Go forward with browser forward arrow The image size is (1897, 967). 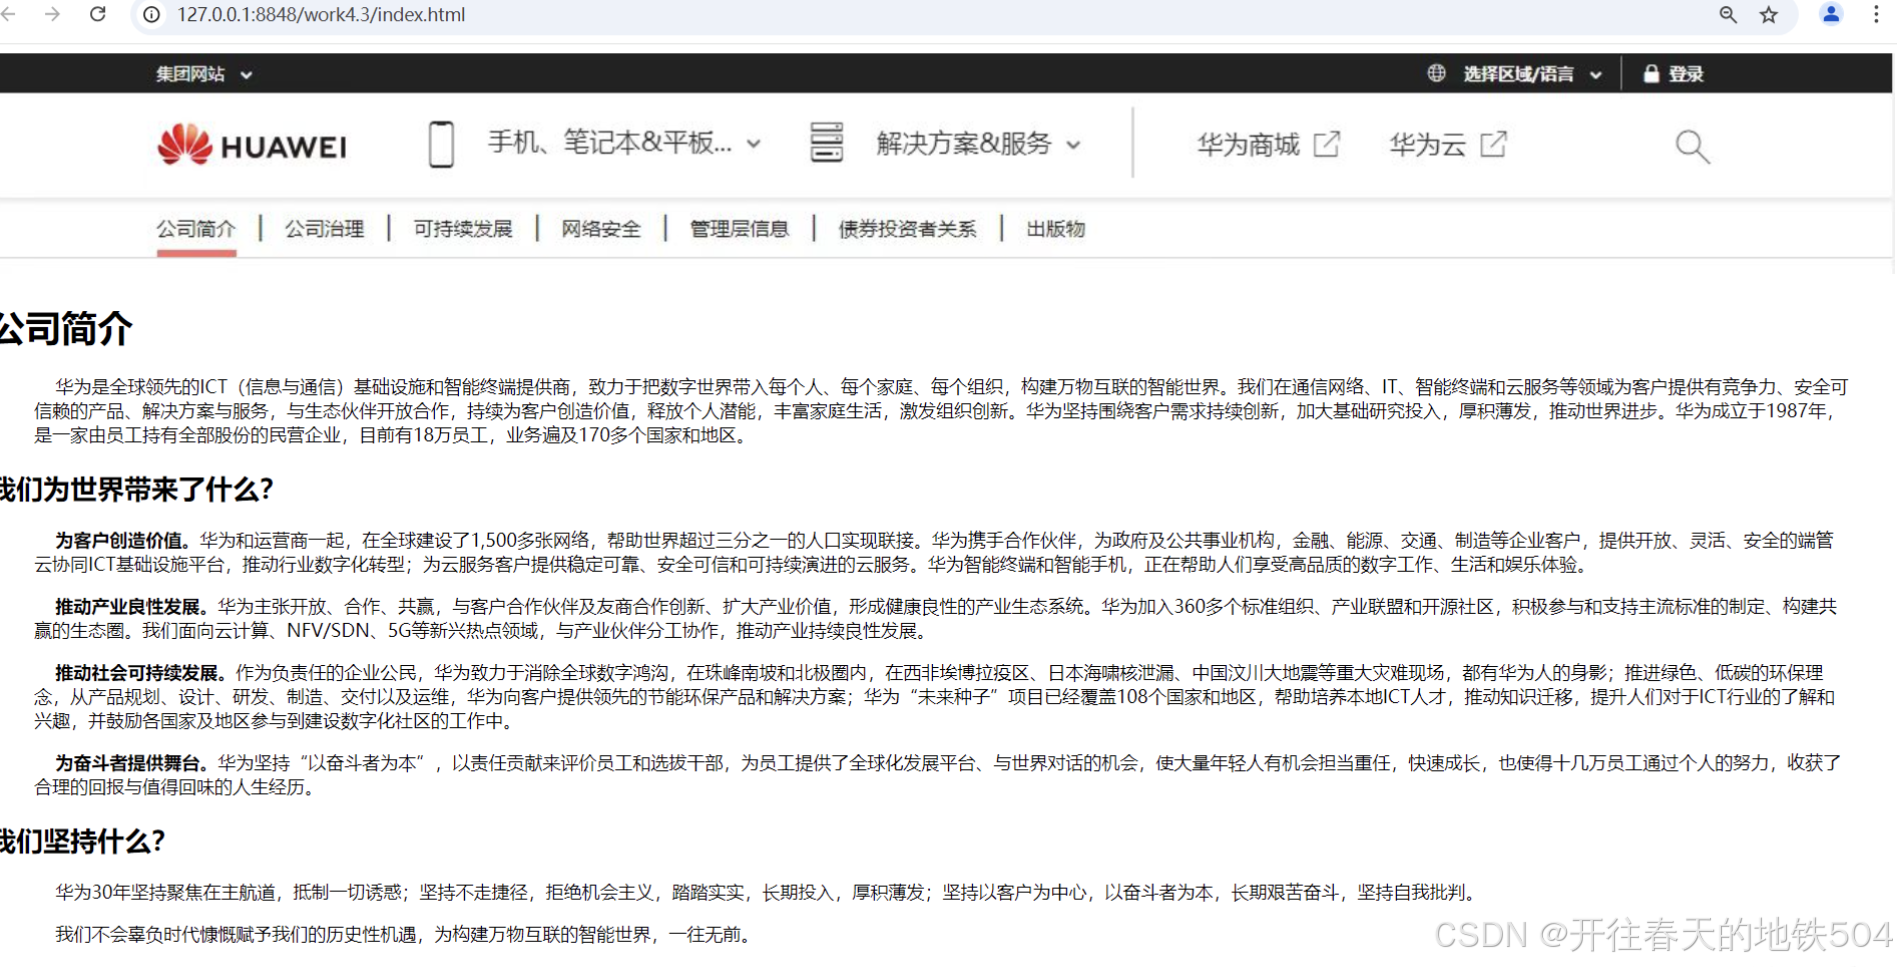(53, 14)
